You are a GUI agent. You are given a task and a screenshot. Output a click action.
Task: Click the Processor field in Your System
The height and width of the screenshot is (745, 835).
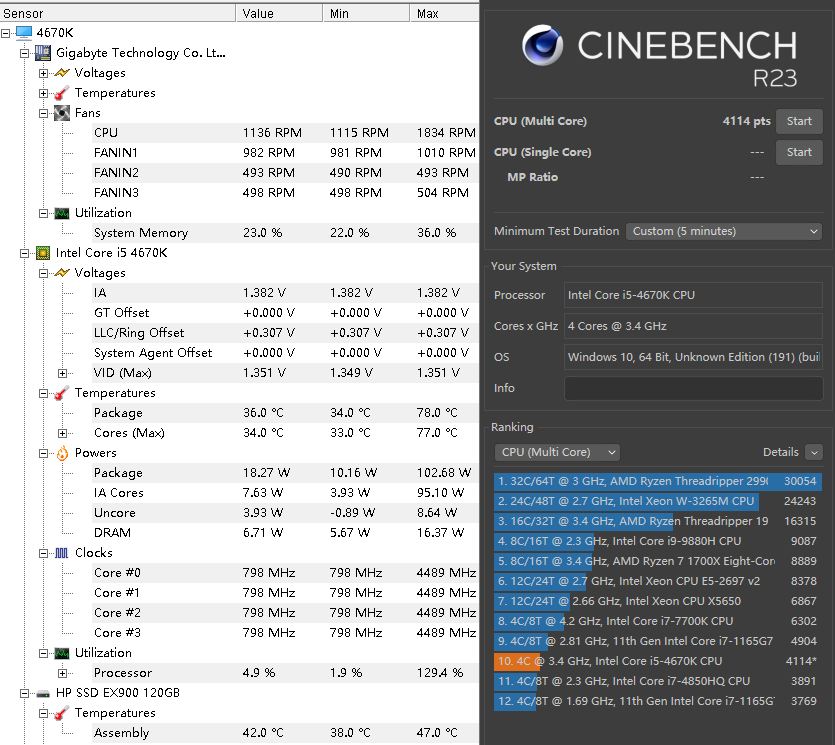point(693,295)
